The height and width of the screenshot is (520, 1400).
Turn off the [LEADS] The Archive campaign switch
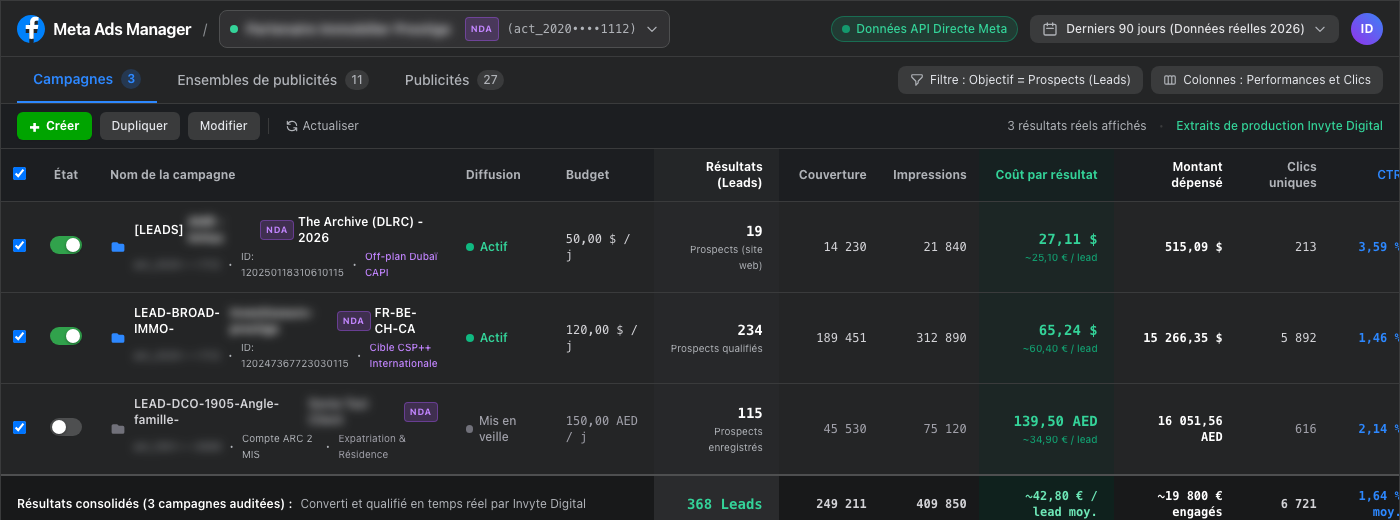[x=66, y=245]
